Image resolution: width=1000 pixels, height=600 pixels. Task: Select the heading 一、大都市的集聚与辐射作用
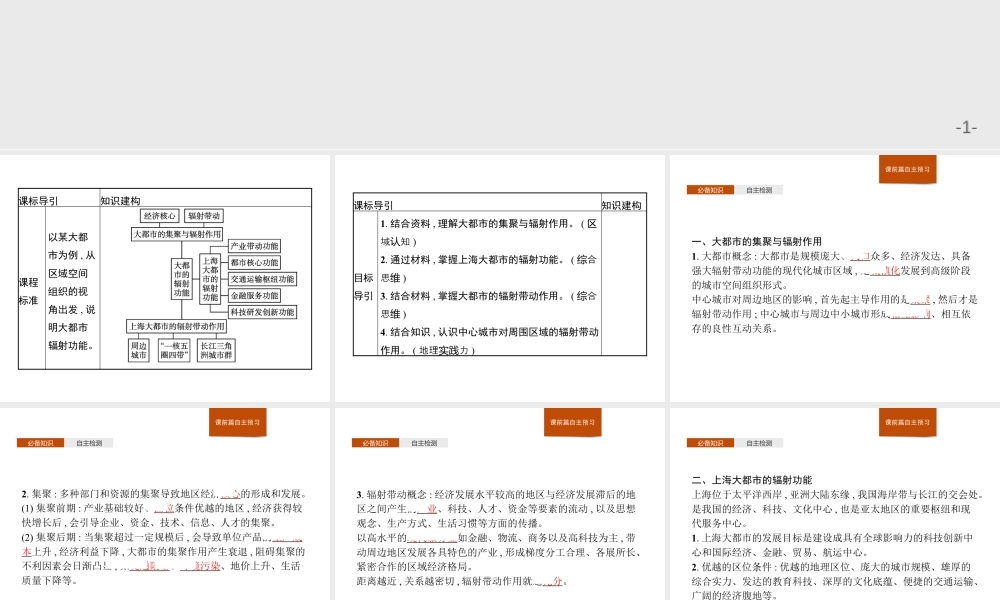(x=759, y=241)
